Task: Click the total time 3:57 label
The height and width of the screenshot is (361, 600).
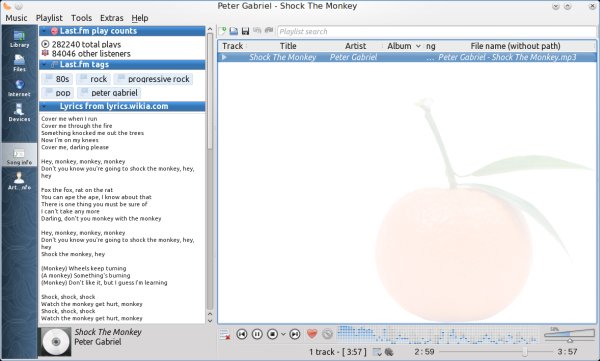Action: pos(567,352)
